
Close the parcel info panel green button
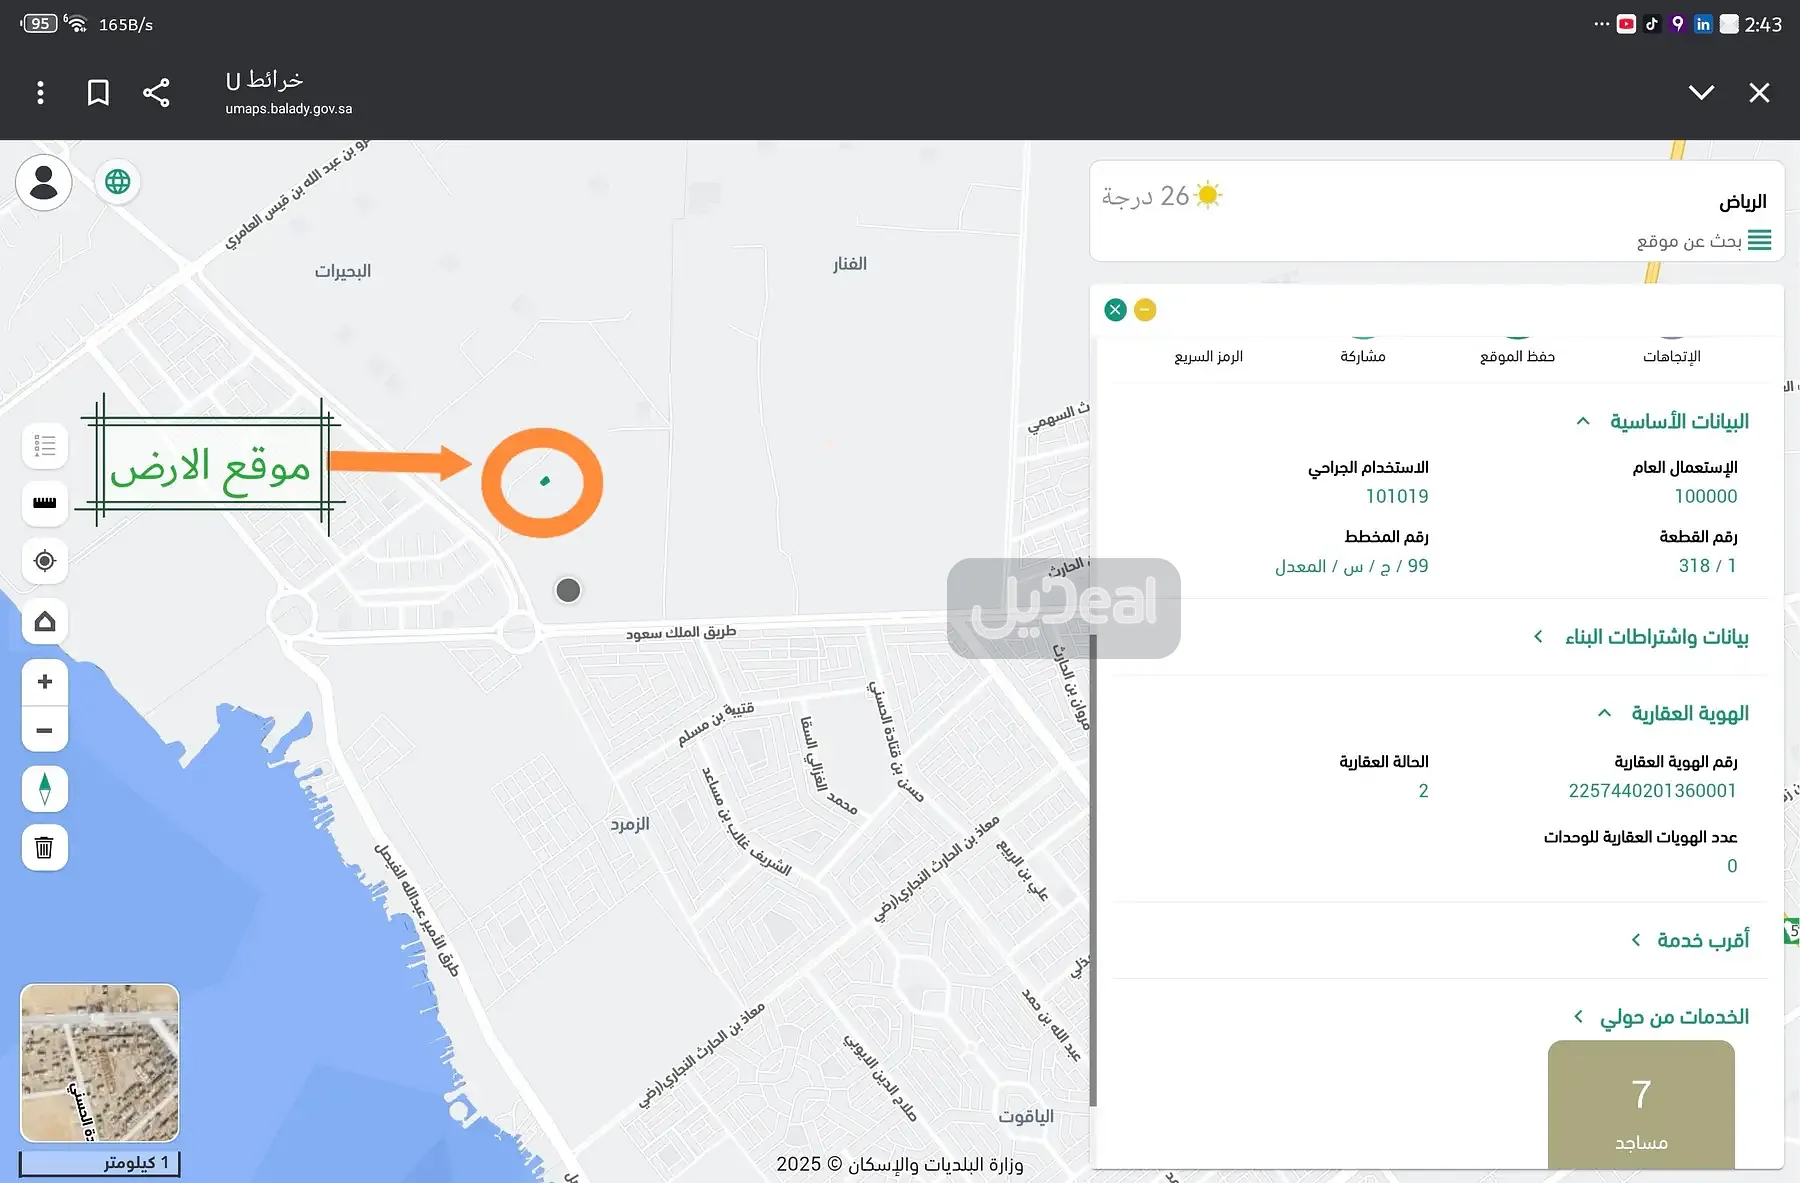pos(1116,310)
